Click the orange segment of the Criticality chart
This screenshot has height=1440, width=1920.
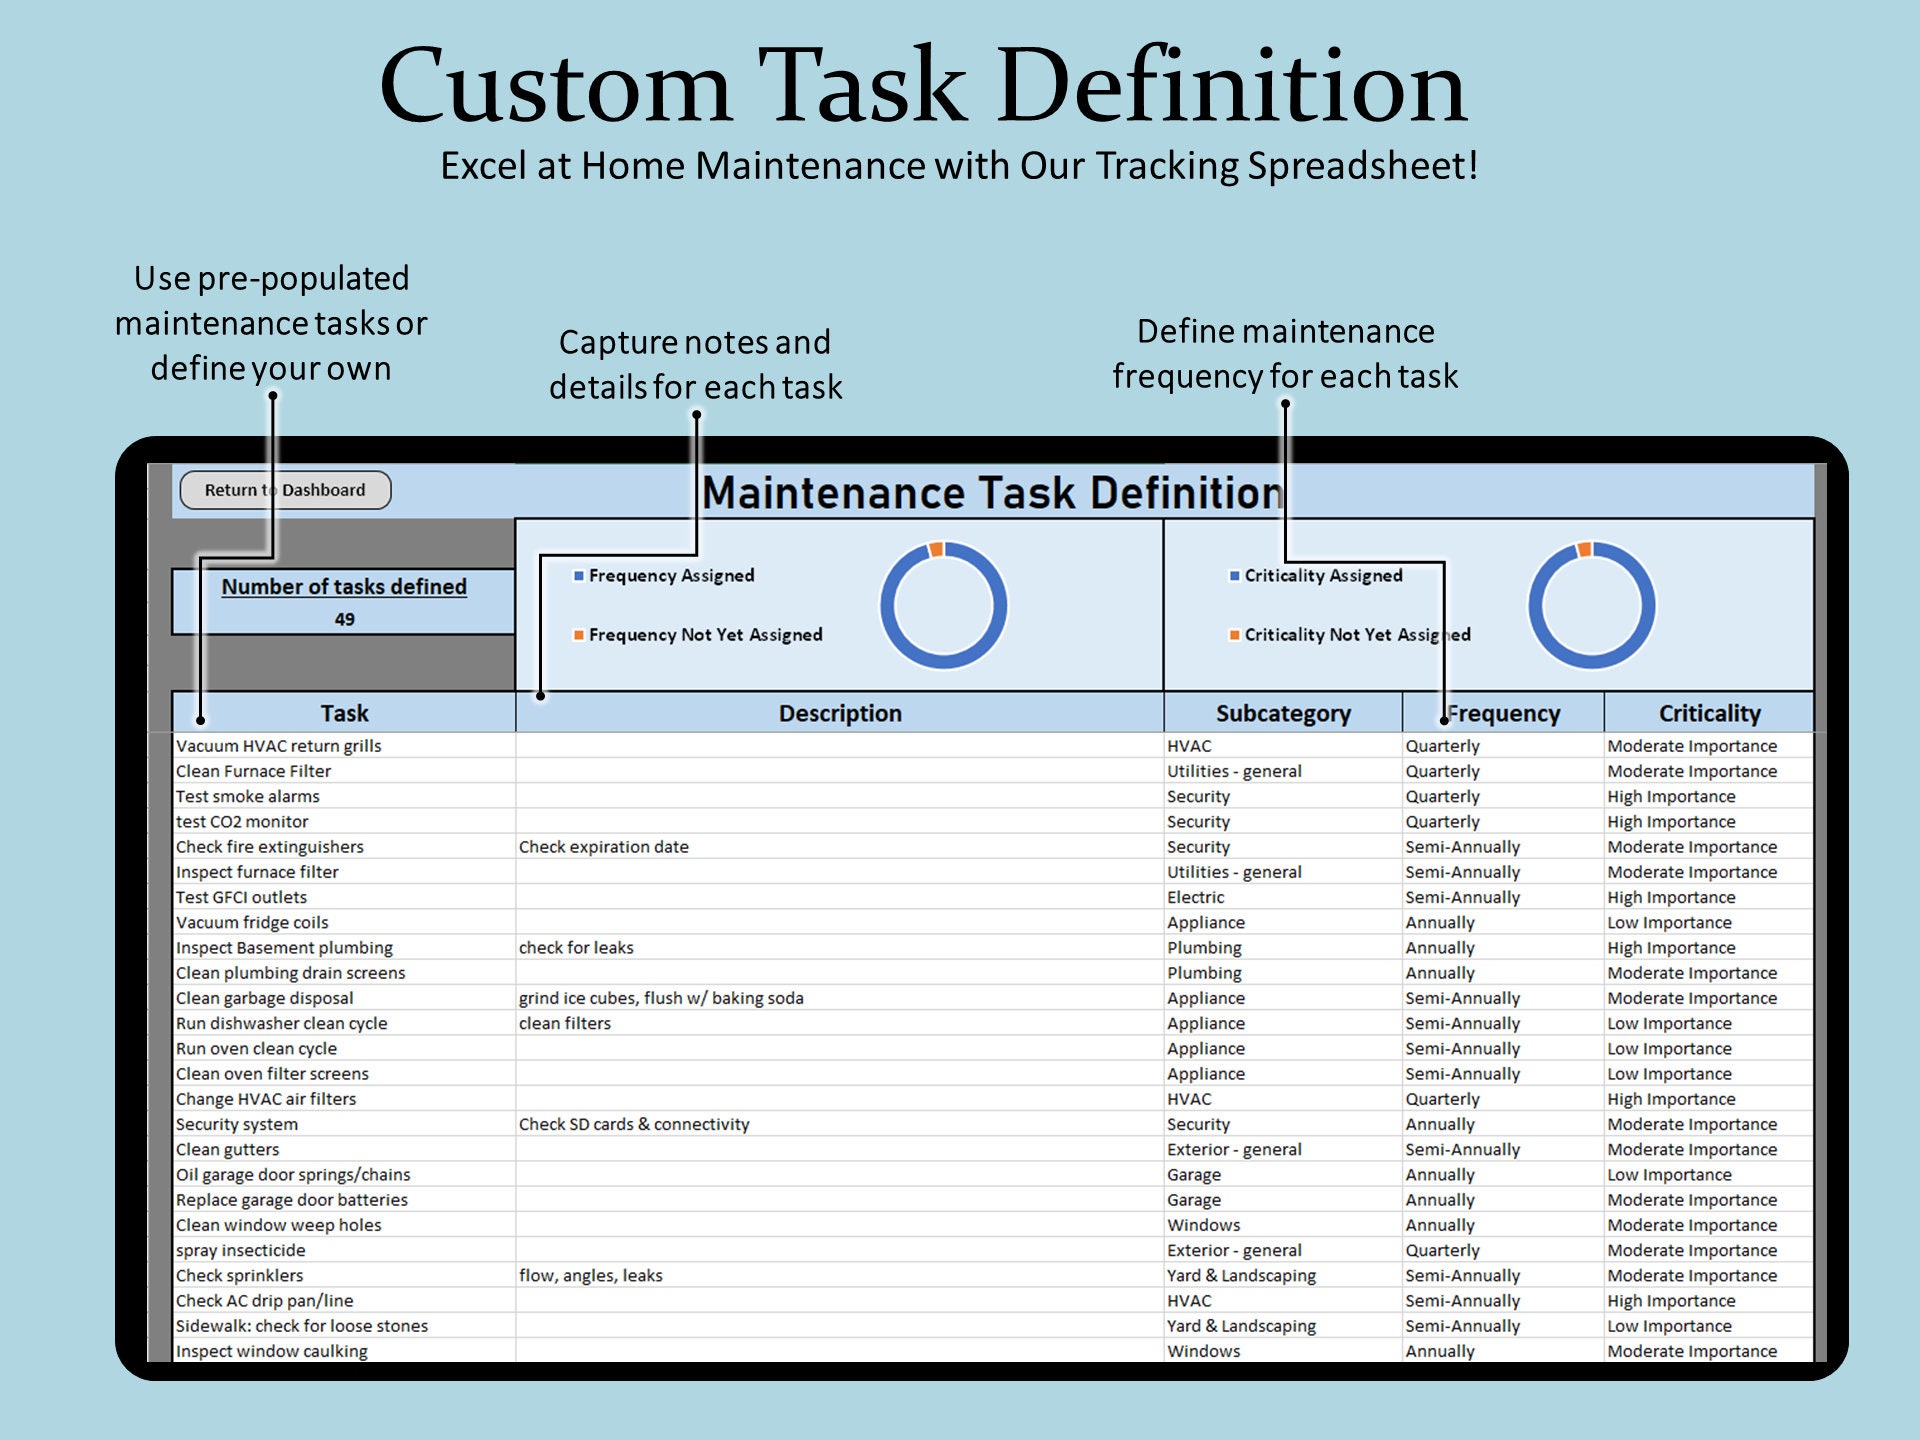[x=1584, y=551]
